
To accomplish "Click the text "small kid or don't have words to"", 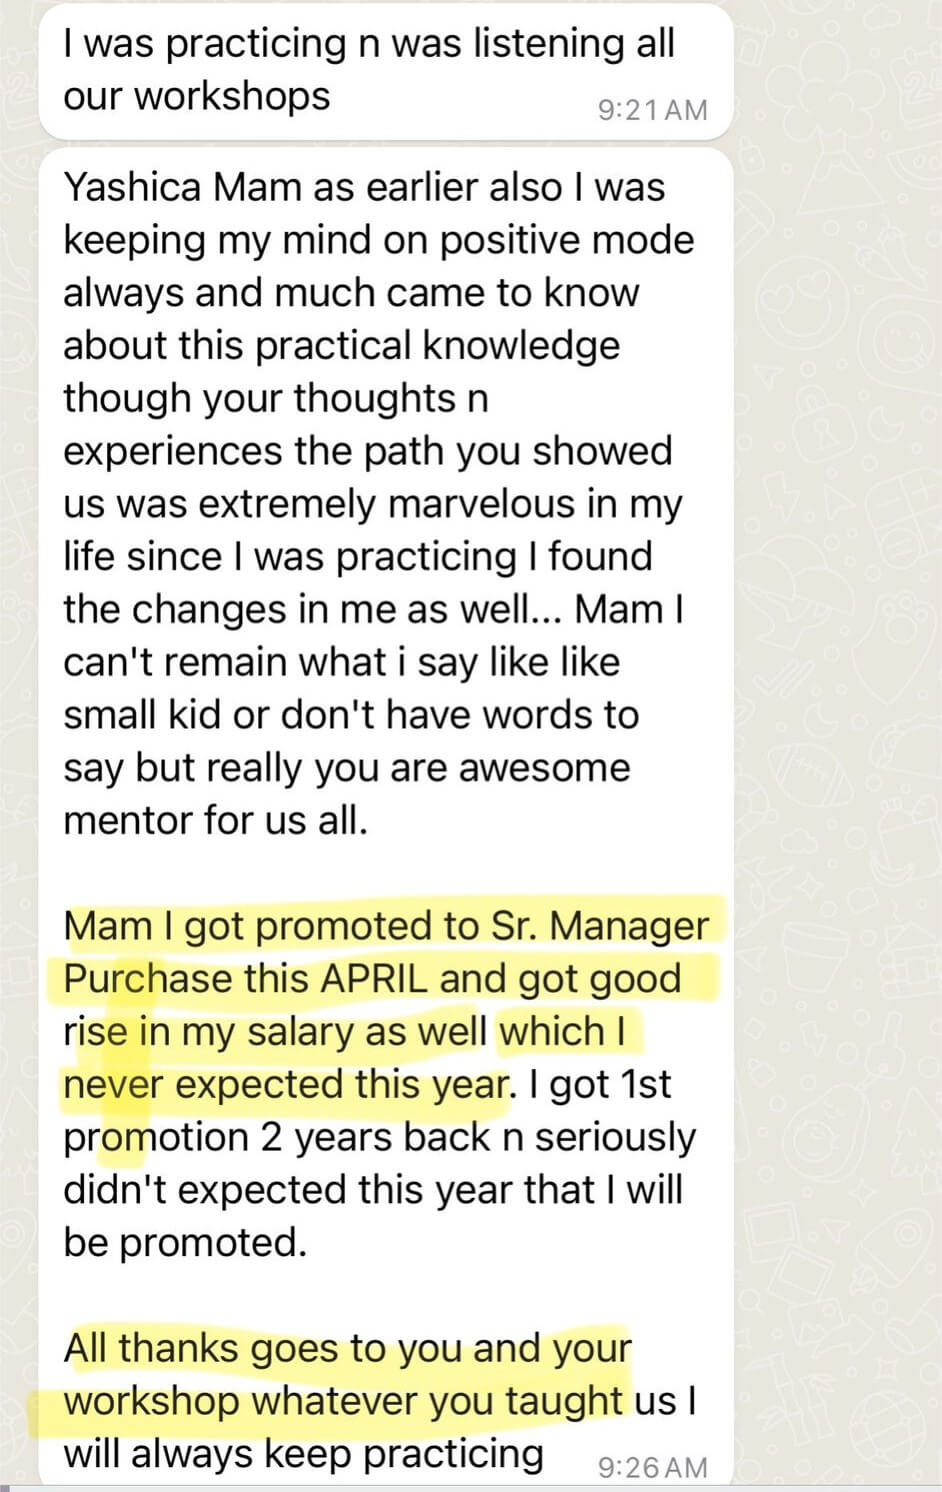I will (350, 715).
